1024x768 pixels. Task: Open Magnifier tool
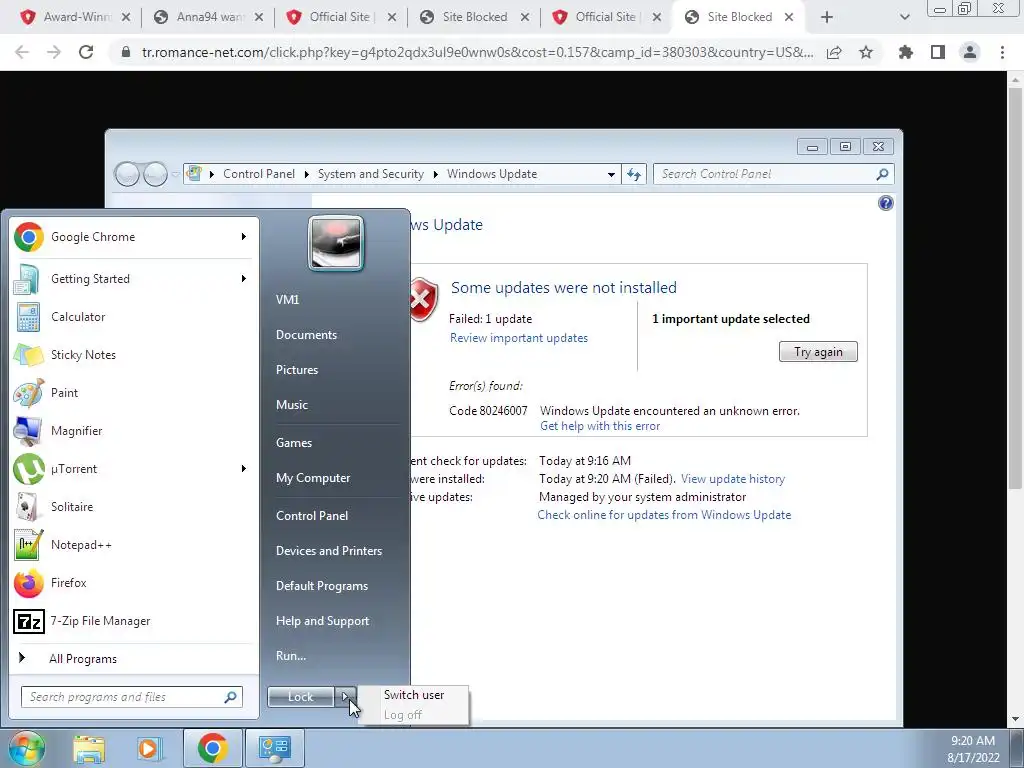click(133, 430)
